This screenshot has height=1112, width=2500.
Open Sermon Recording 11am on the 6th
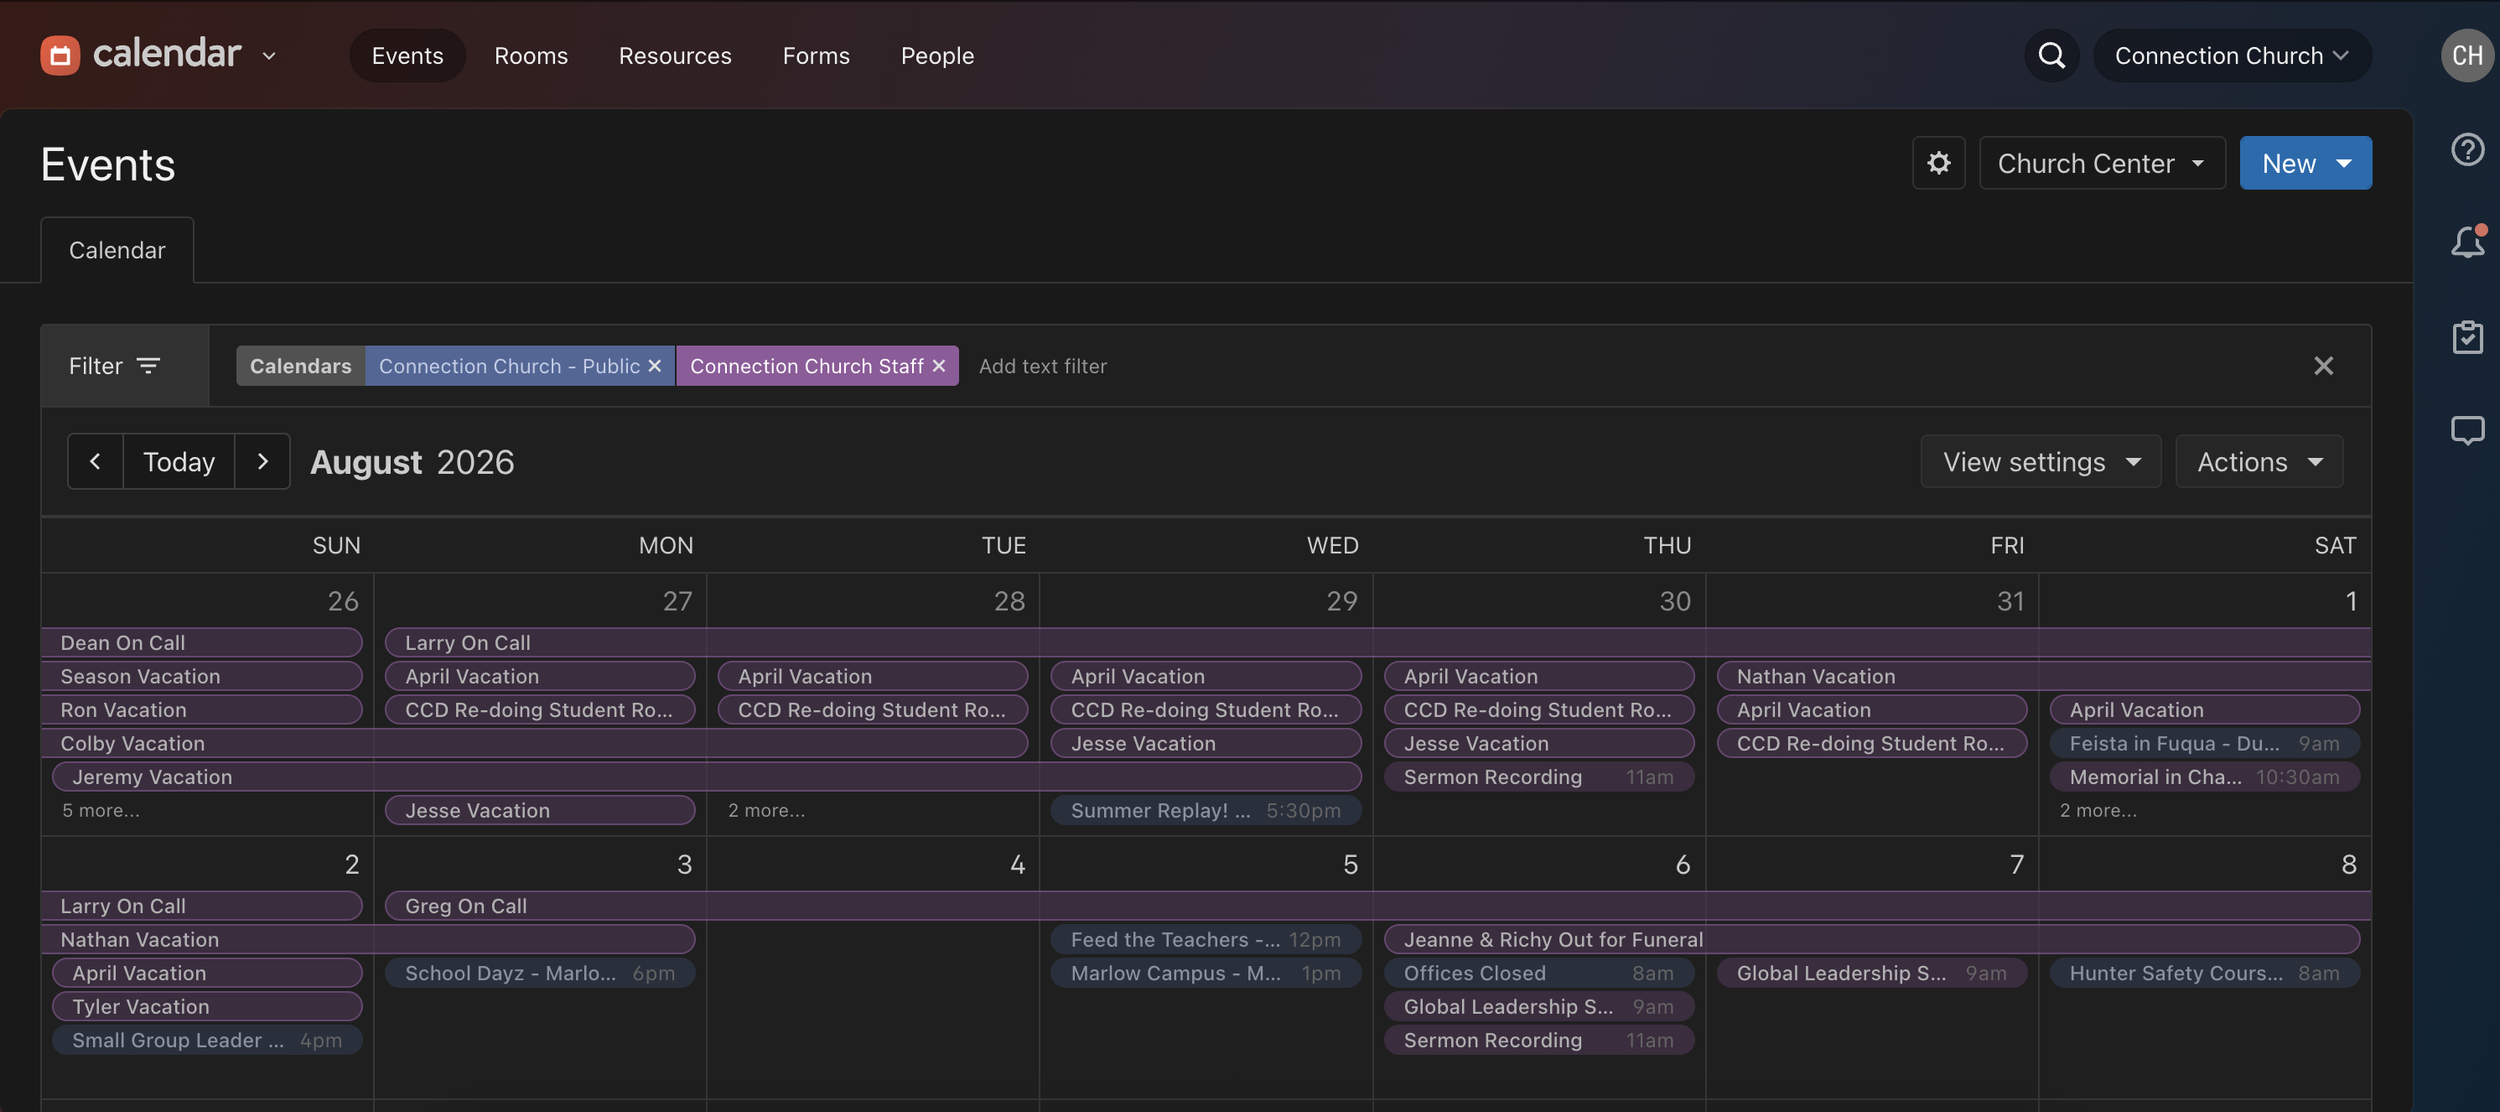1539,1040
